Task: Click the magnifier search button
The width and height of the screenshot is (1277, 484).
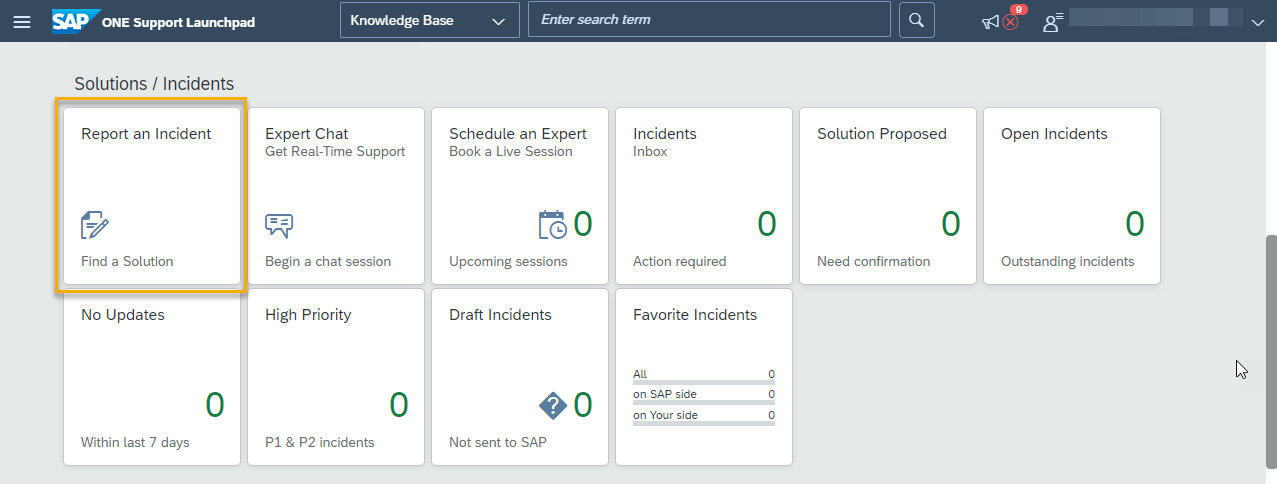Action: point(917,19)
